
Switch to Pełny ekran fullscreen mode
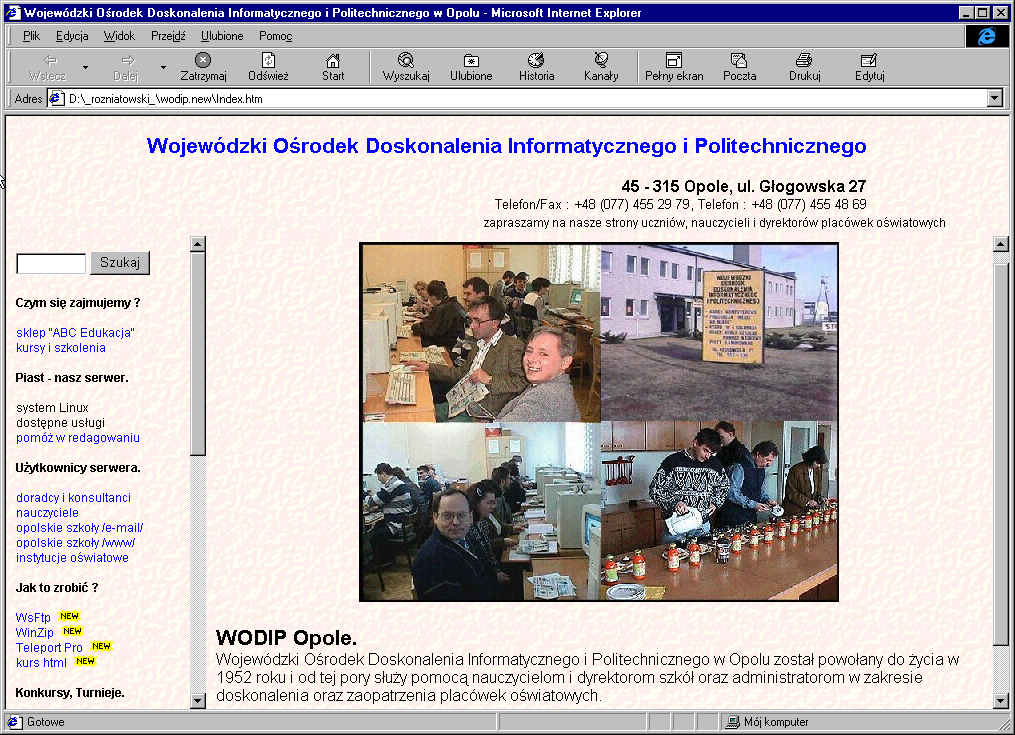pyautogui.click(x=674, y=61)
